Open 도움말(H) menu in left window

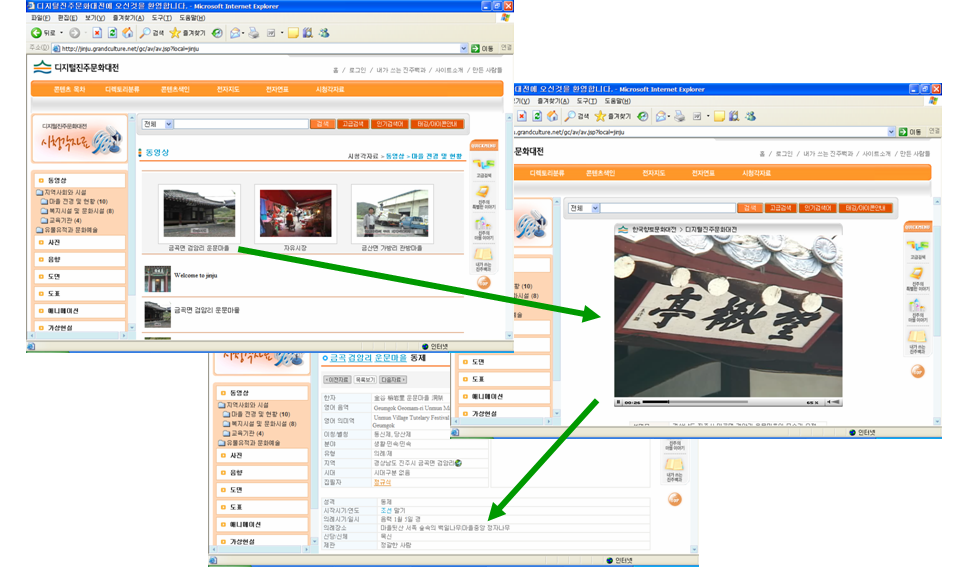[x=192, y=18]
